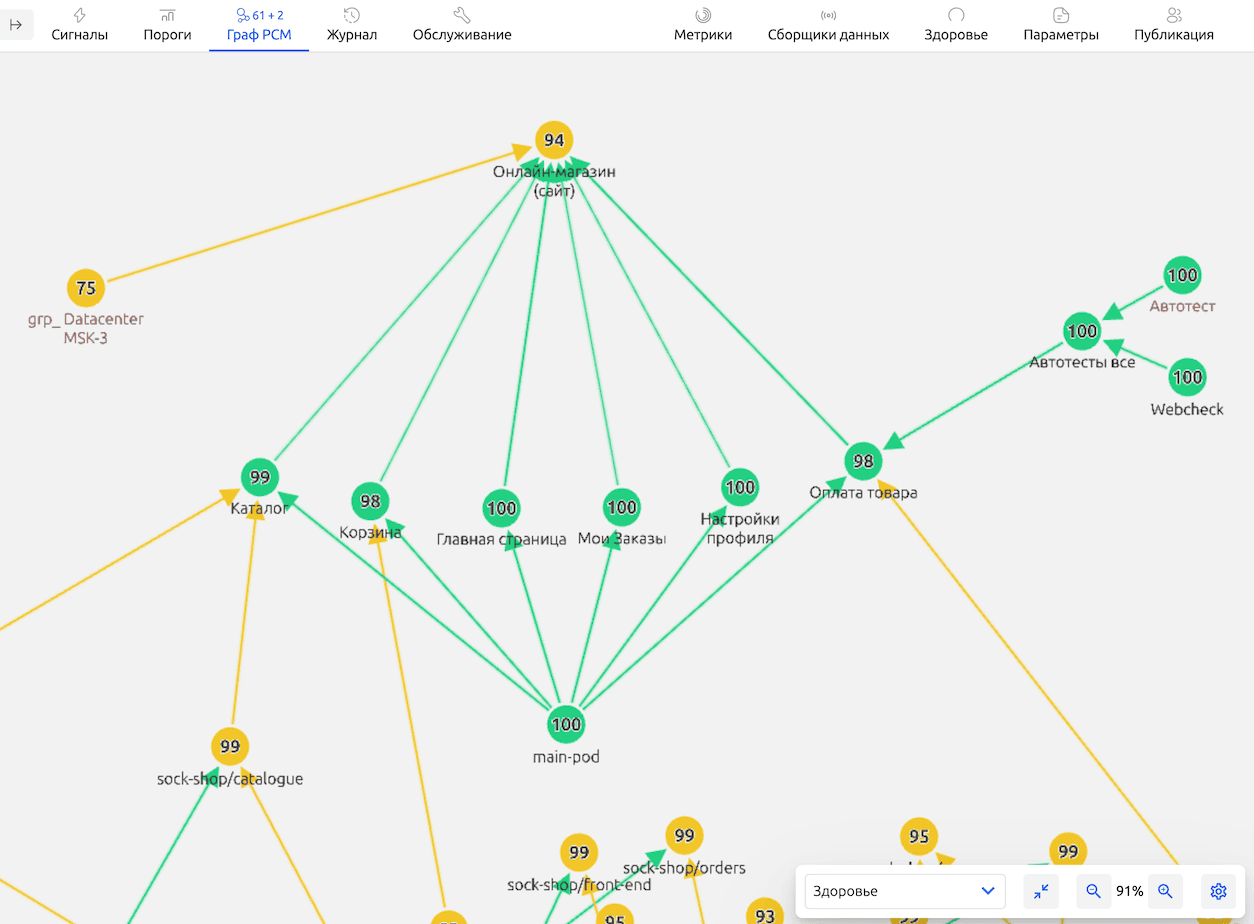The width and height of the screenshot is (1254, 924).
Task: Click the sock-shop/catalogue node
Action: click(x=230, y=747)
